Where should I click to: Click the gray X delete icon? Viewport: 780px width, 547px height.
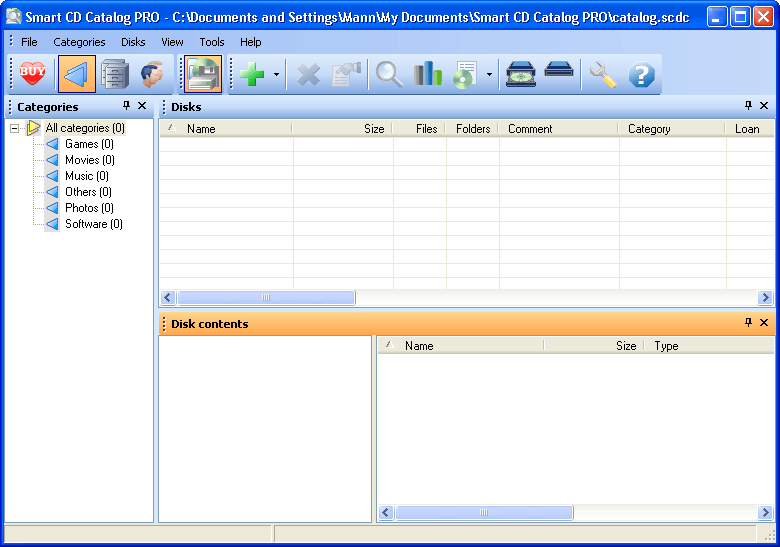pos(308,75)
